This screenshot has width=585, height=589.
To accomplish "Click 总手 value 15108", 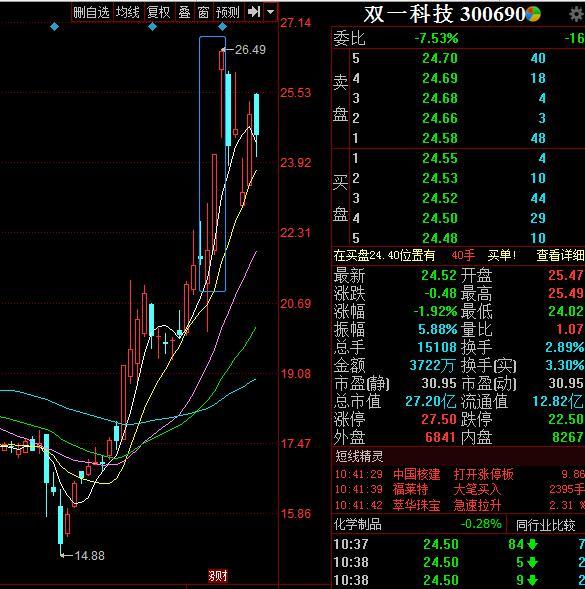I will (437, 347).
